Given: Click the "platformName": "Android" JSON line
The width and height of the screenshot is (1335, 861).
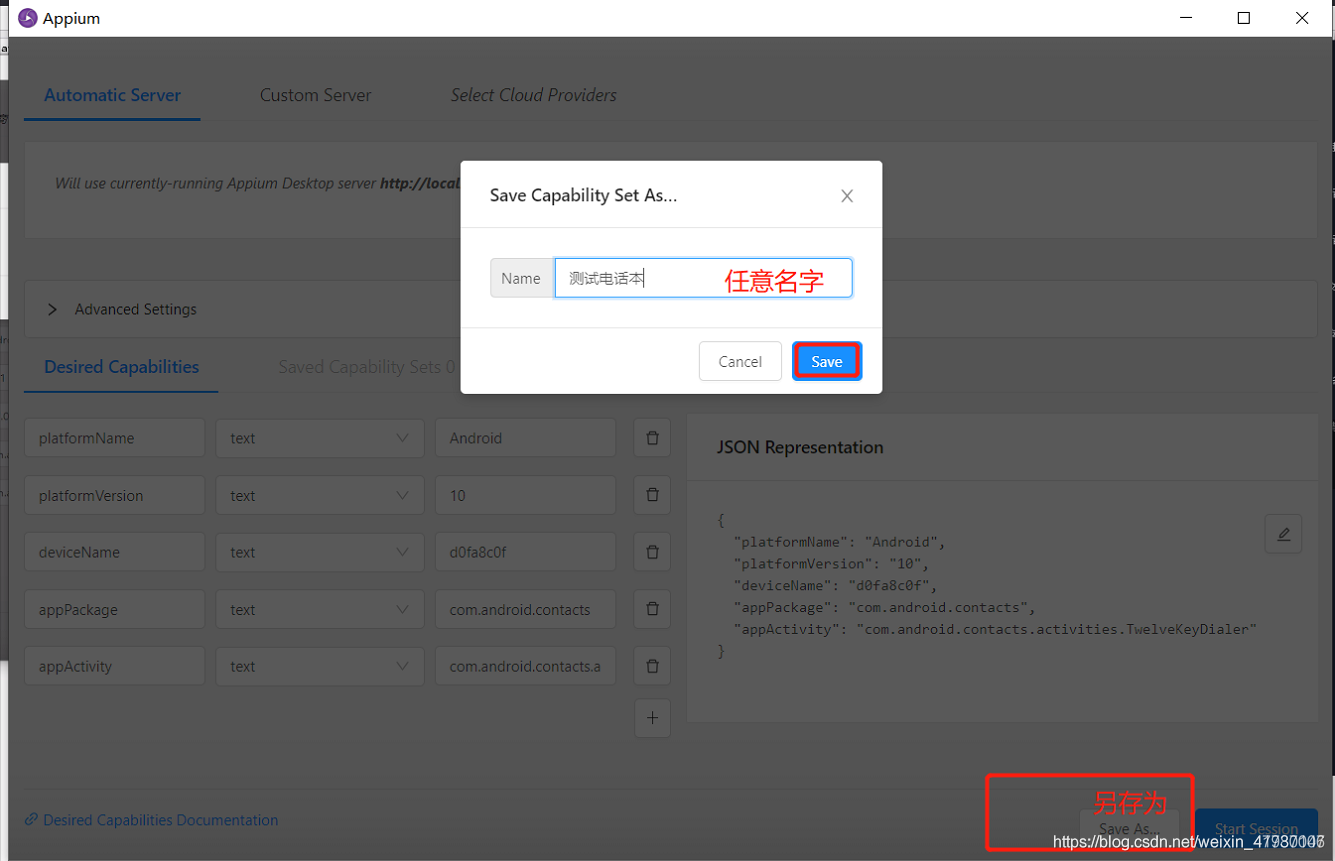Looking at the screenshot, I should click(840, 542).
